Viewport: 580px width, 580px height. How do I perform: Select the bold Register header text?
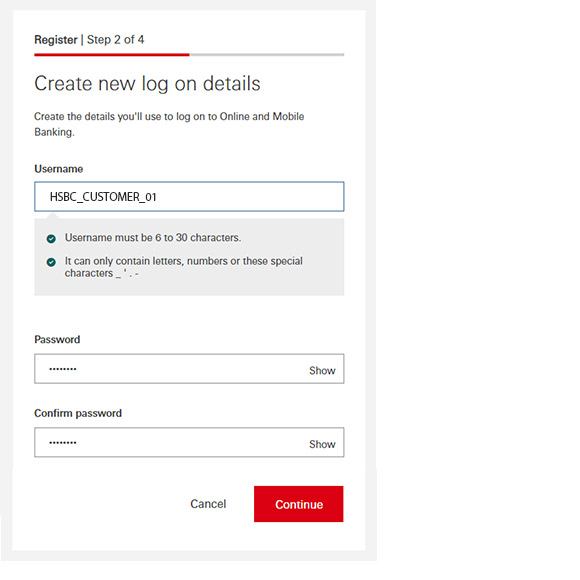[x=56, y=40]
